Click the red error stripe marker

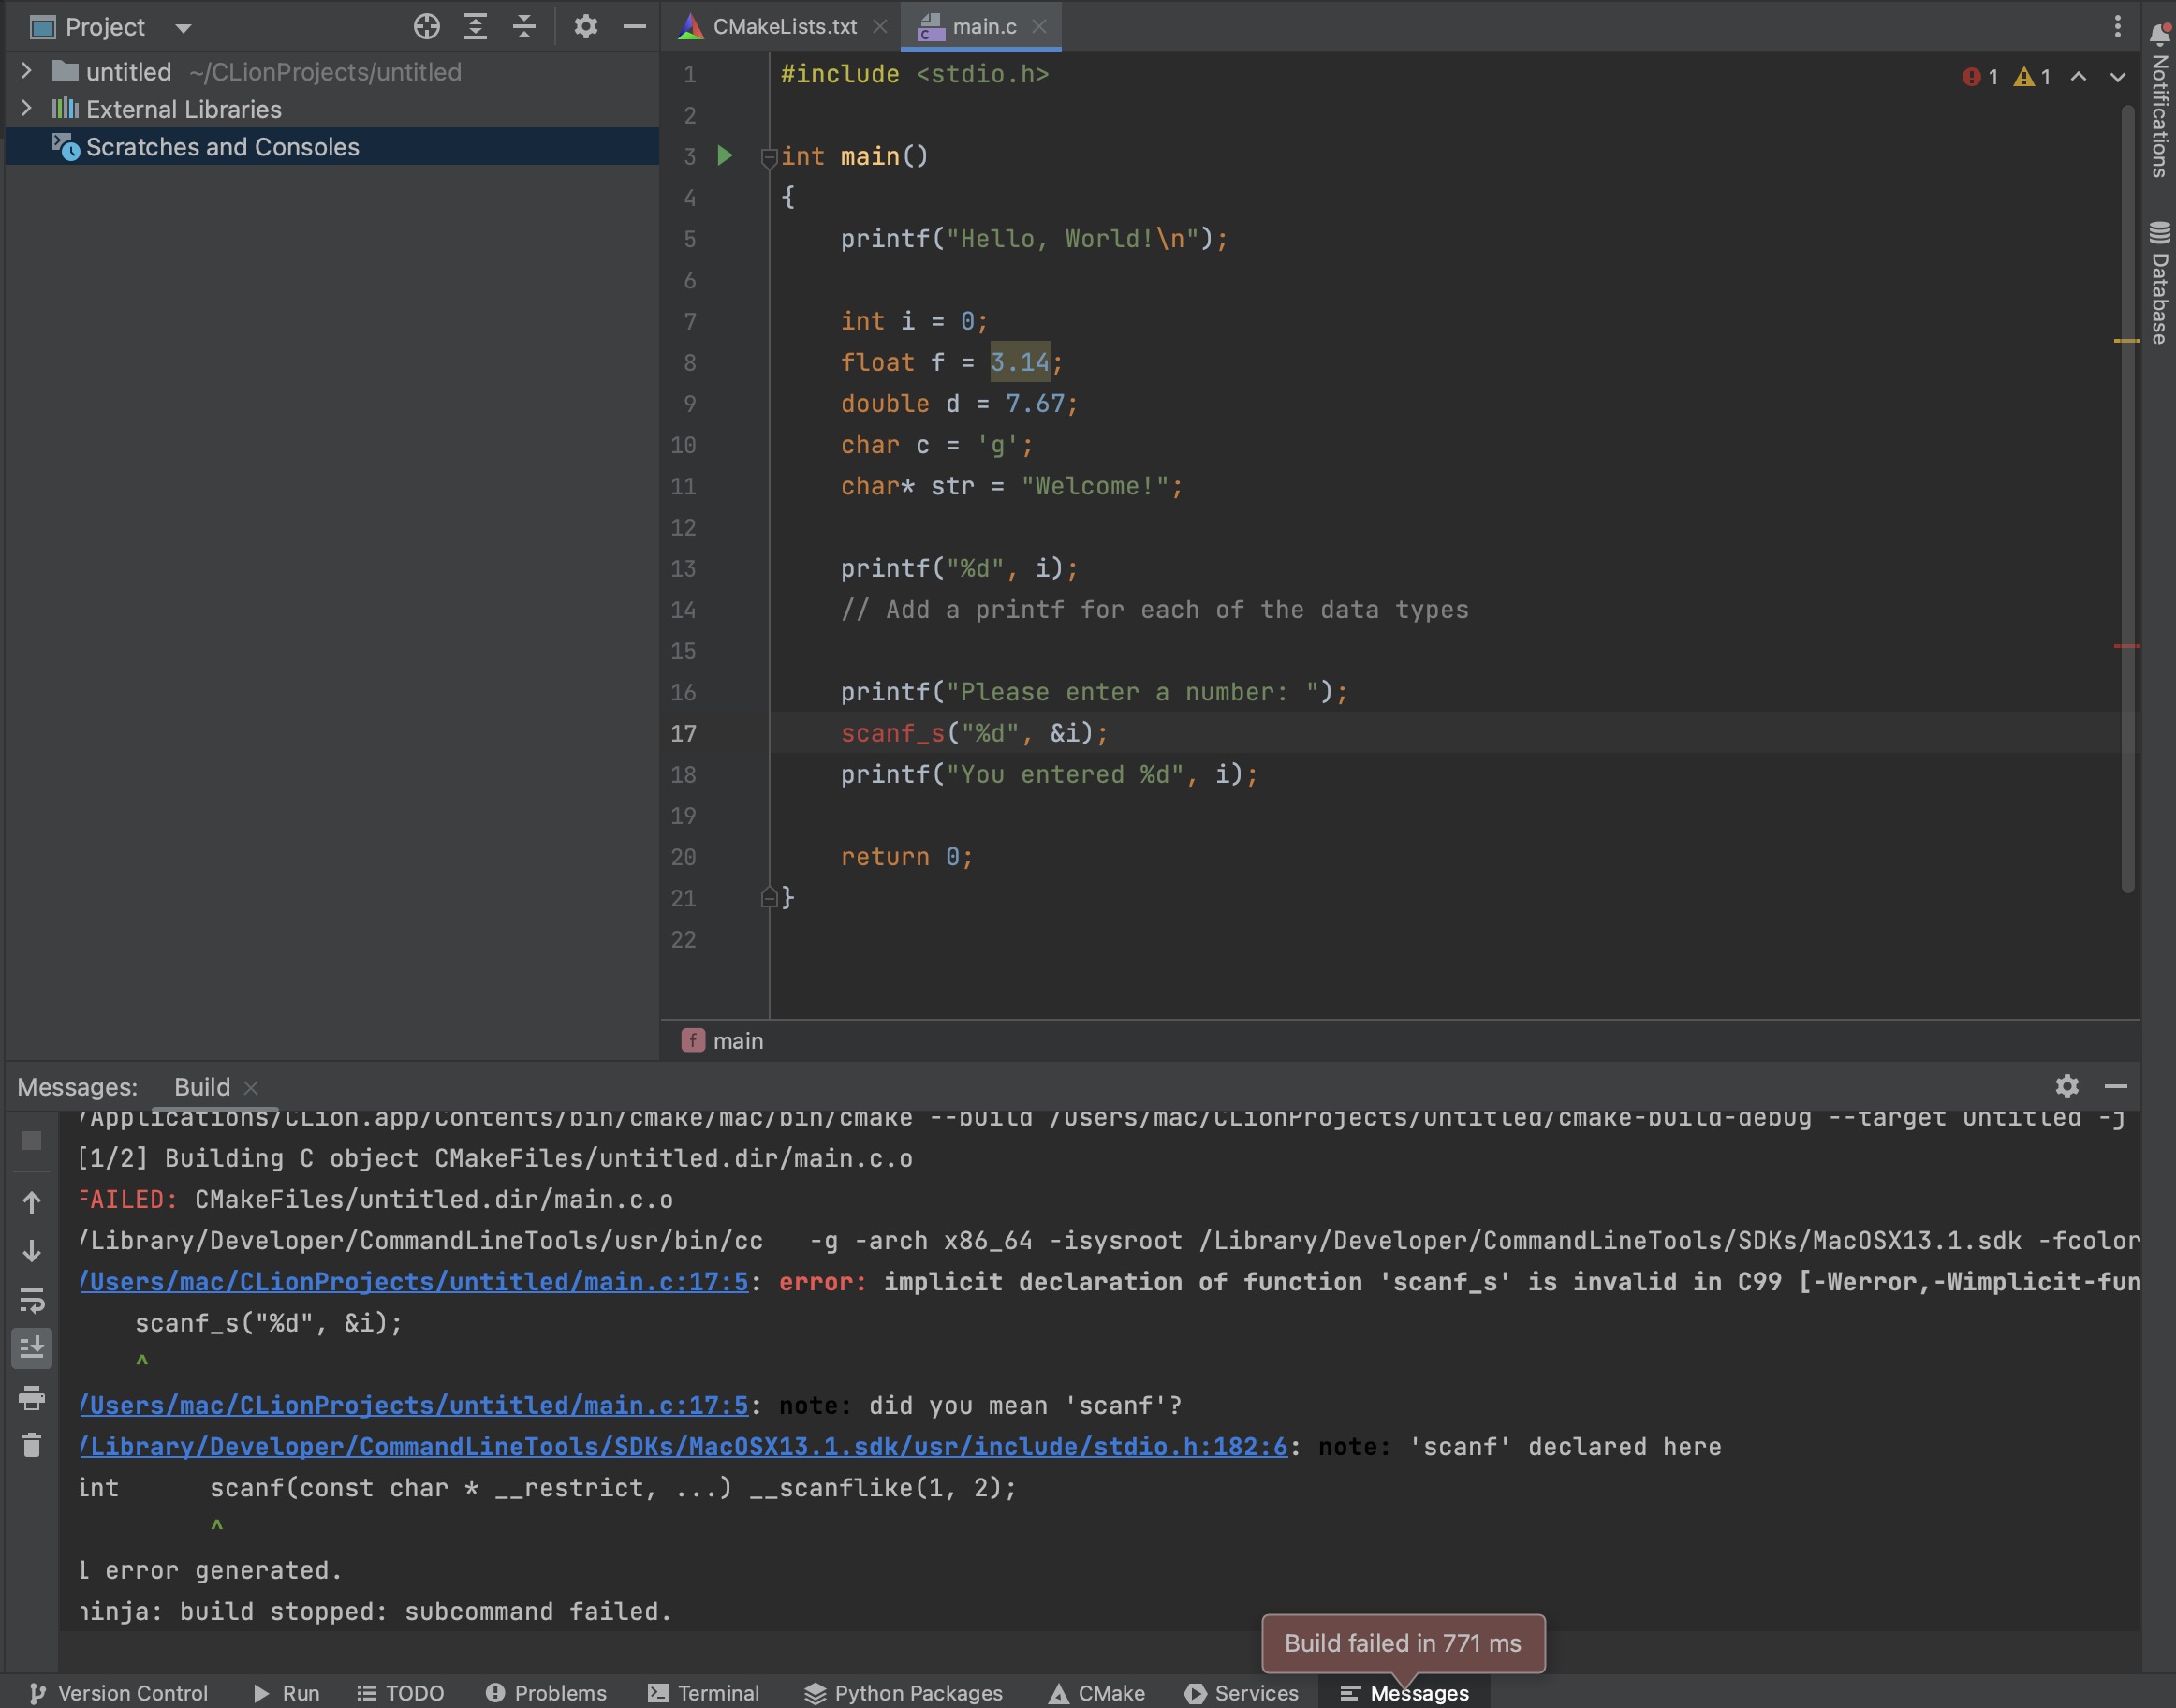point(2127,646)
